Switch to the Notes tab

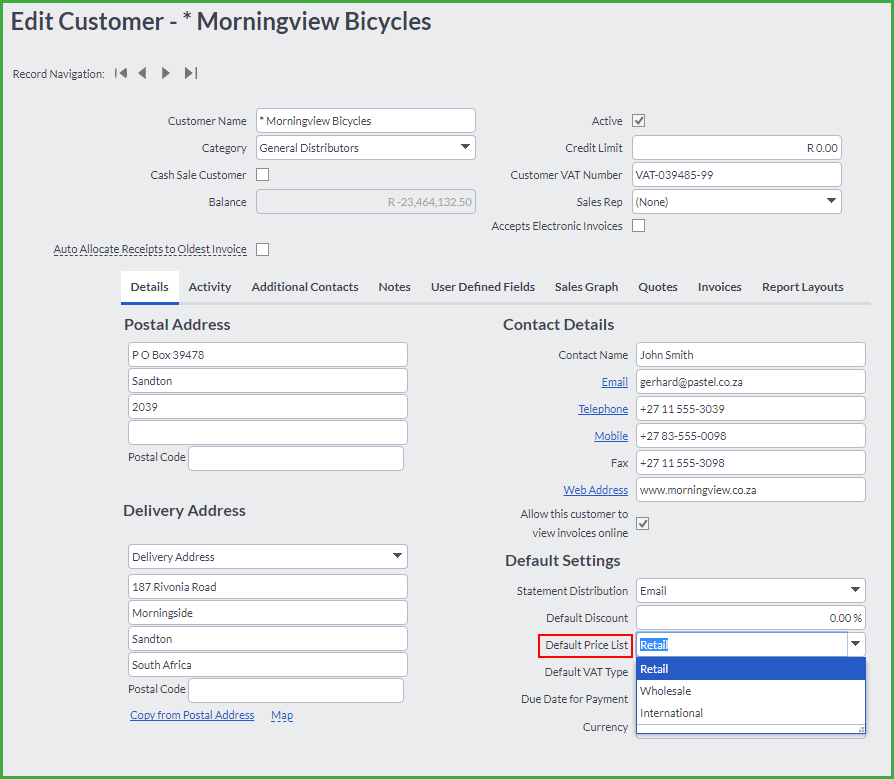(395, 287)
